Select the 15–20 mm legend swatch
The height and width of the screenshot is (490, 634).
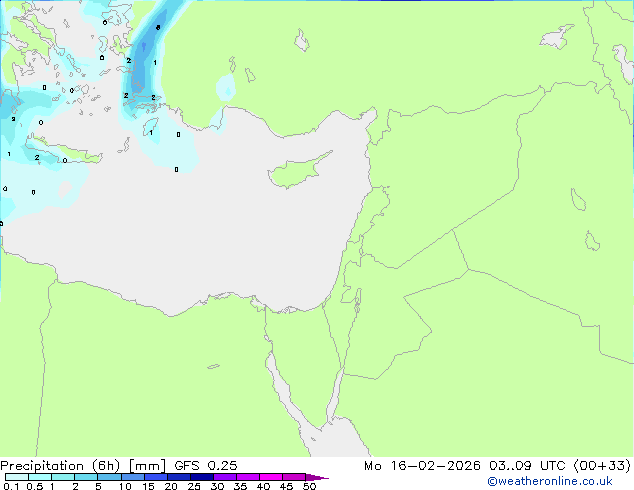[x=156, y=477]
